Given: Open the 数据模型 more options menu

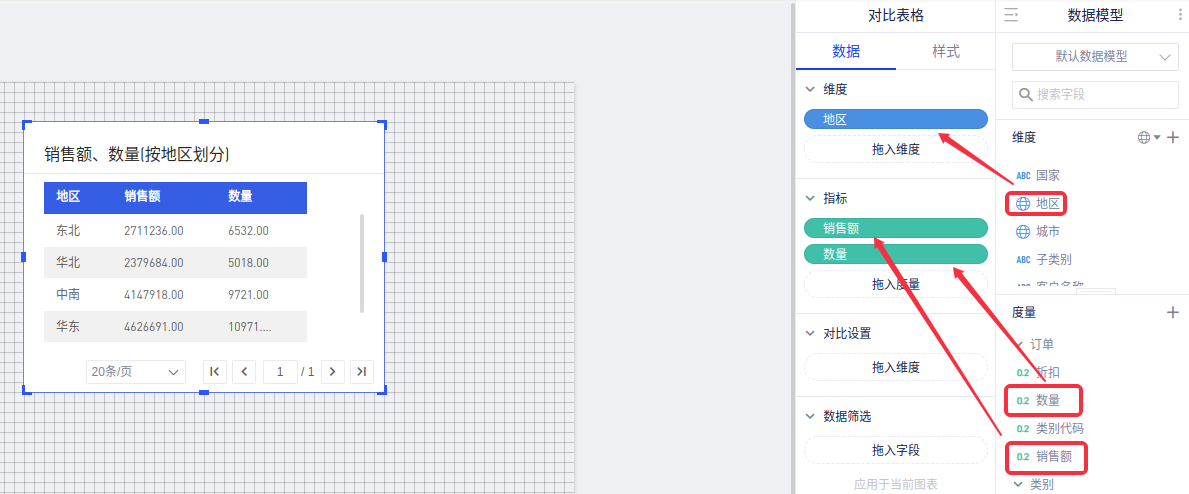Looking at the screenshot, I should point(1178,15).
